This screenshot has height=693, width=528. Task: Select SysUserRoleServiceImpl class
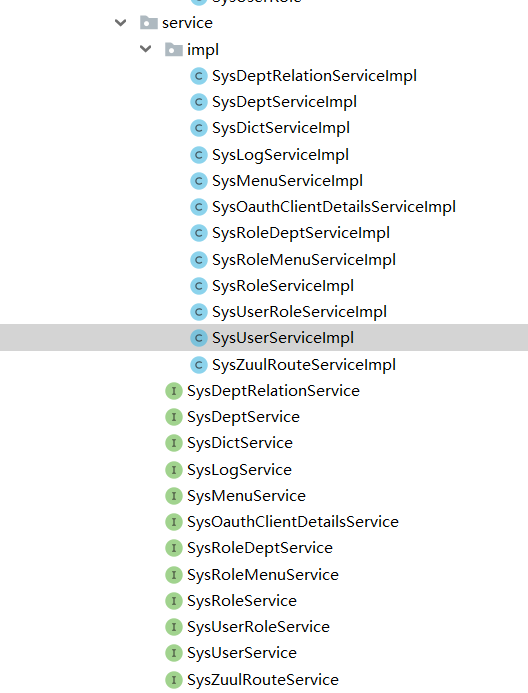(299, 312)
